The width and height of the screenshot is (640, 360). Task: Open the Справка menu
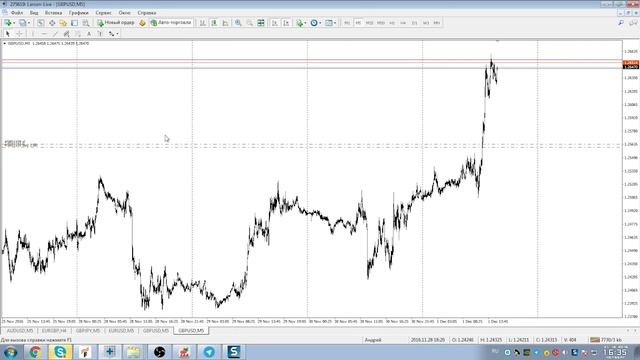(x=147, y=13)
